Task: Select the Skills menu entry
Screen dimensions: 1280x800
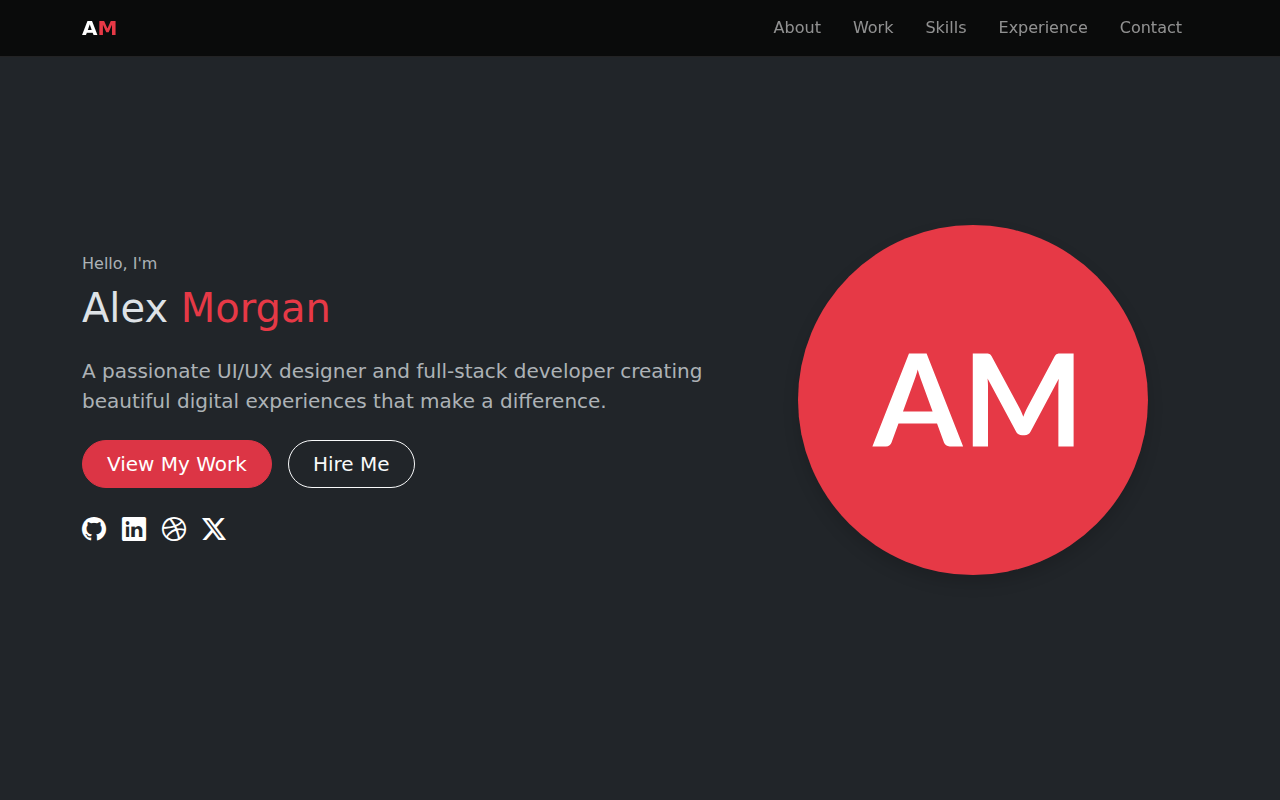Action: (x=945, y=27)
